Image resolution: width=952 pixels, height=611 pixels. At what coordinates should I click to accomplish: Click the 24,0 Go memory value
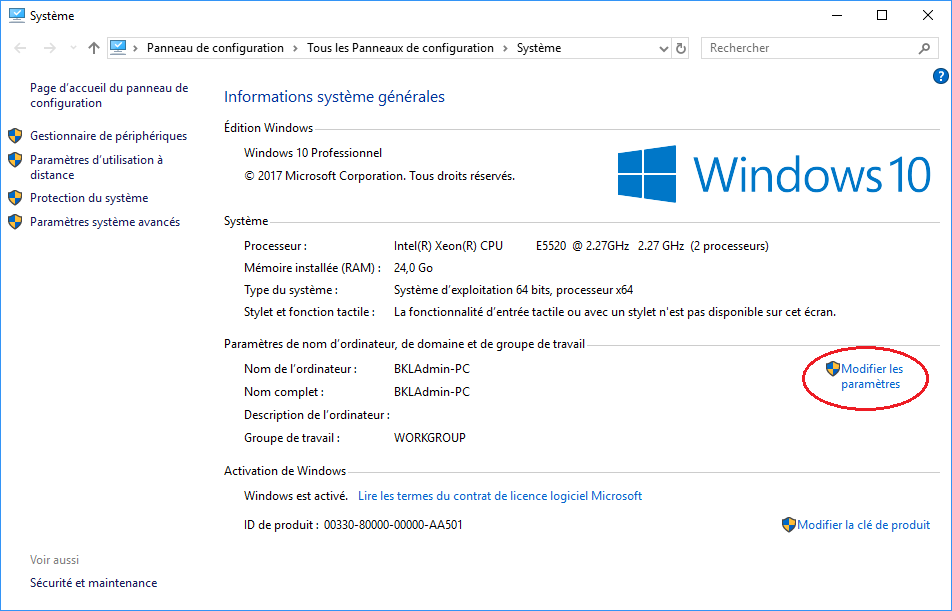tap(413, 268)
